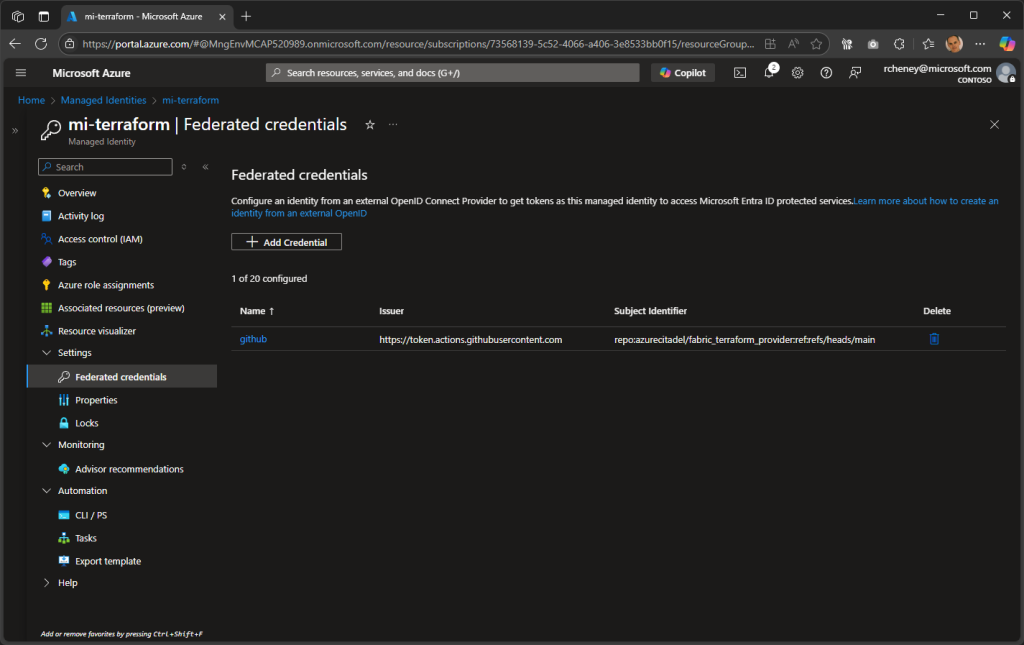Click the Add Credential button

coord(288,241)
